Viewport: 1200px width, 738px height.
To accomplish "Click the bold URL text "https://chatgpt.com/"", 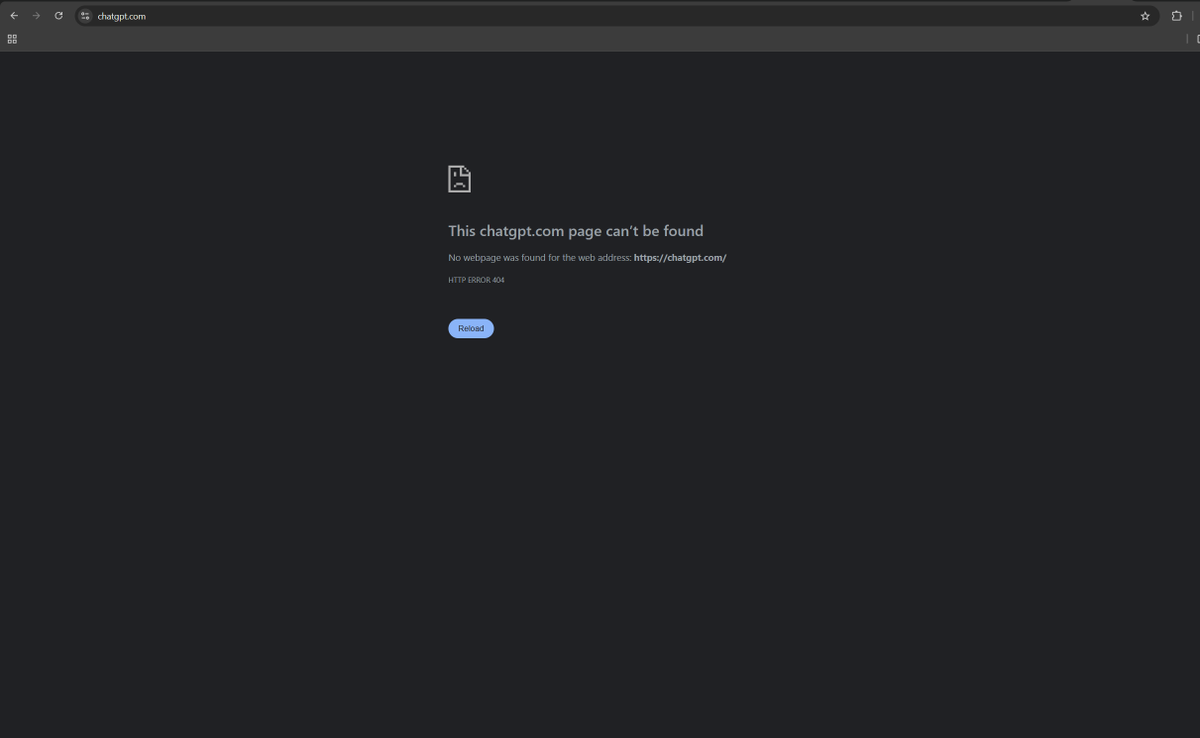I will pos(680,258).
